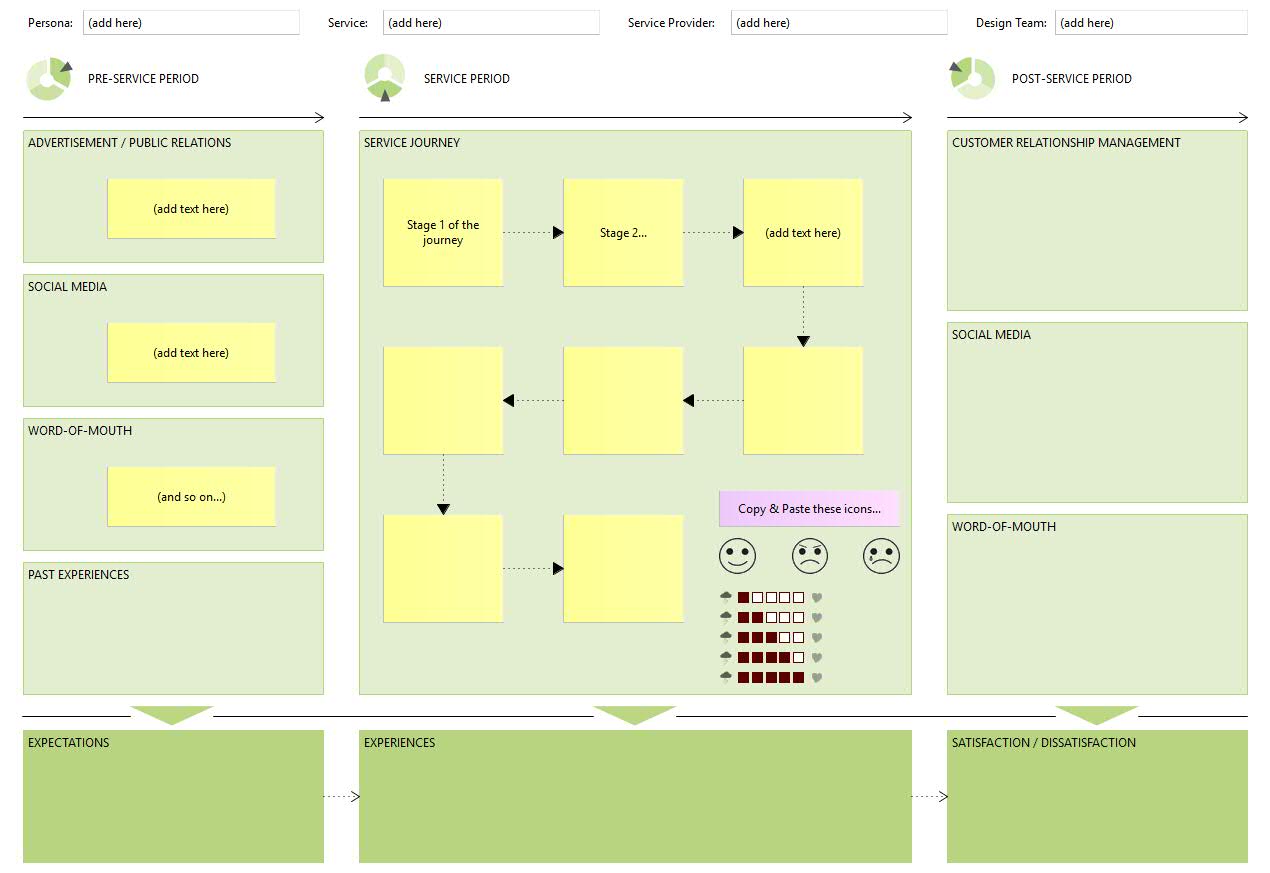1270x873 pixels.
Task: Select the heart icon on the one-square rating row
Action: (x=816, y=598)
